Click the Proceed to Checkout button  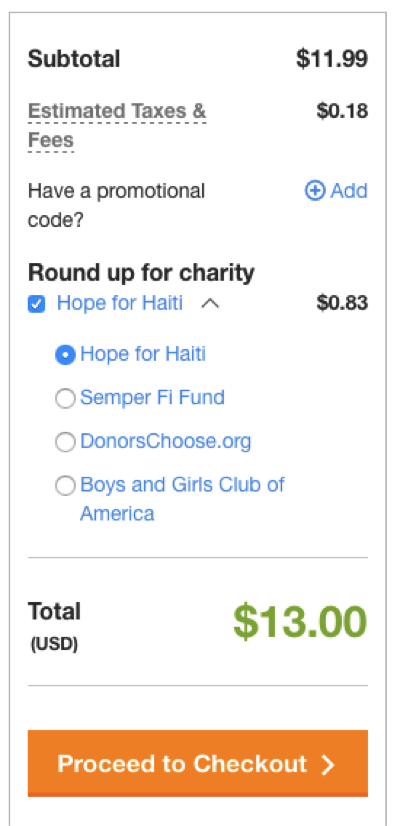[198, 763]
